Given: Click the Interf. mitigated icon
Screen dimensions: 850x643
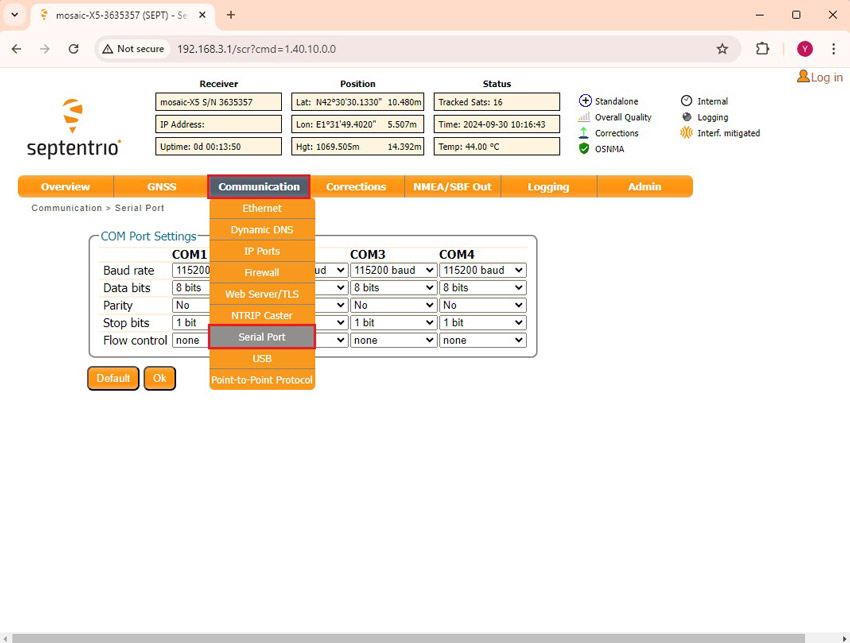Looking at the screenshot, I should click(686, 133).
